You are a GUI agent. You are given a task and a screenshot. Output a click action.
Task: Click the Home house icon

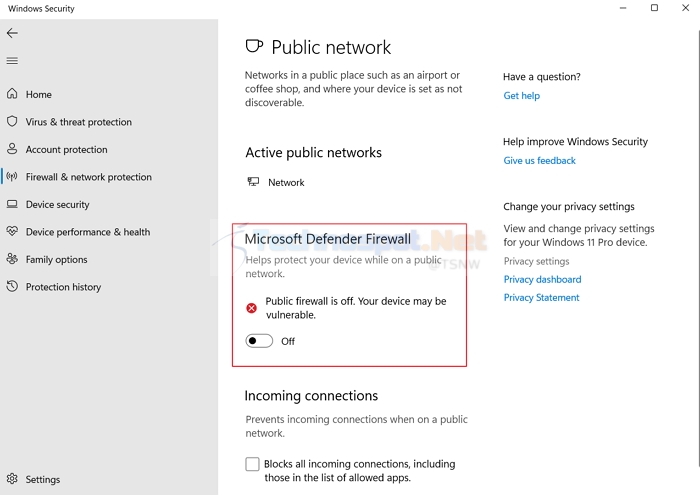tap(12, 94)
